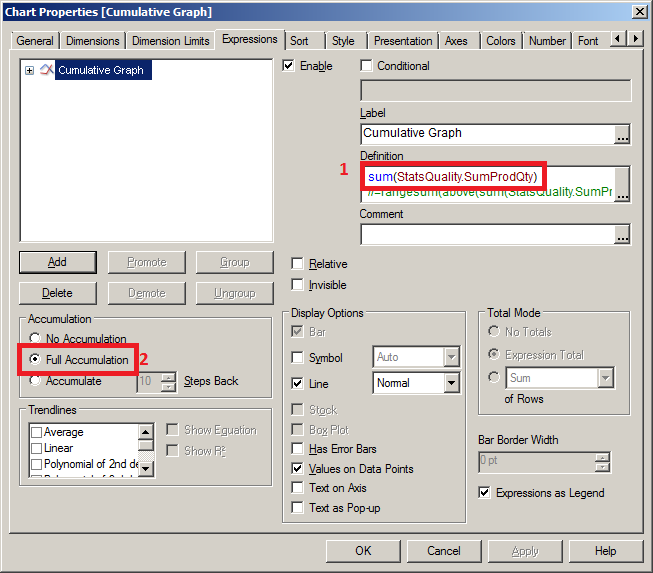Open the Total Mode Sum dropdown

(606, 378)
